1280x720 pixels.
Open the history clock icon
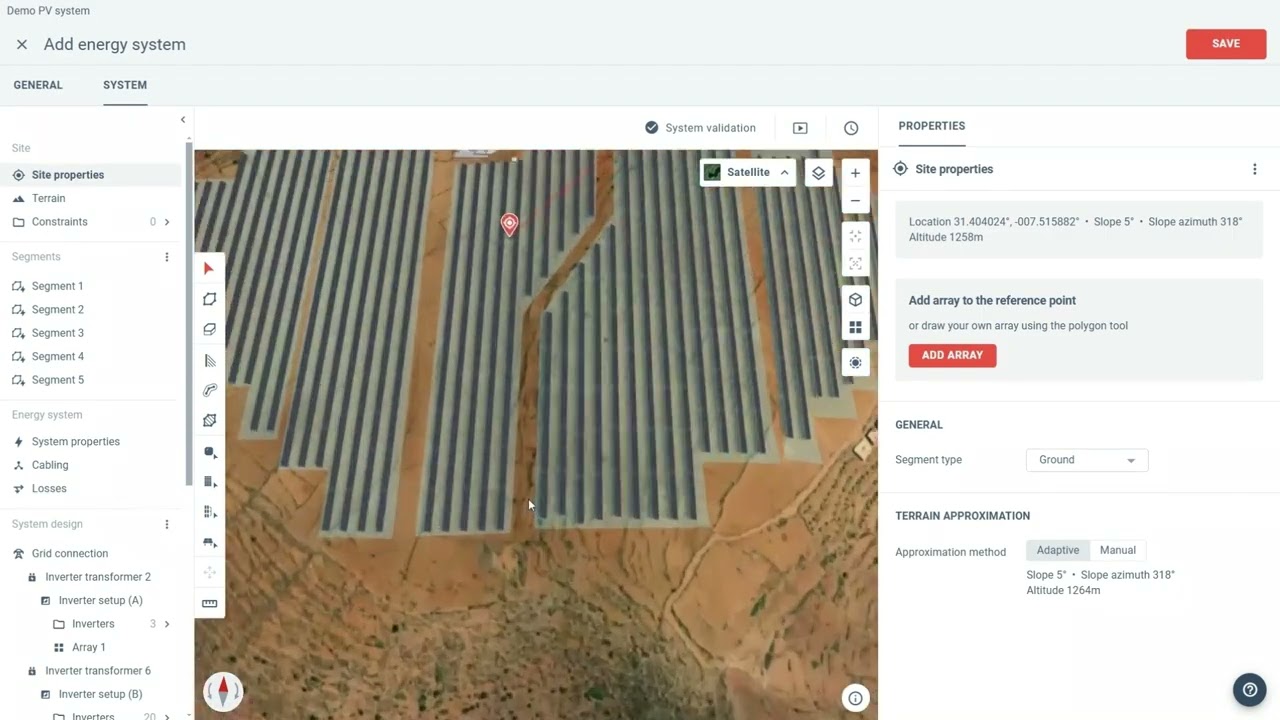(851, 128)
